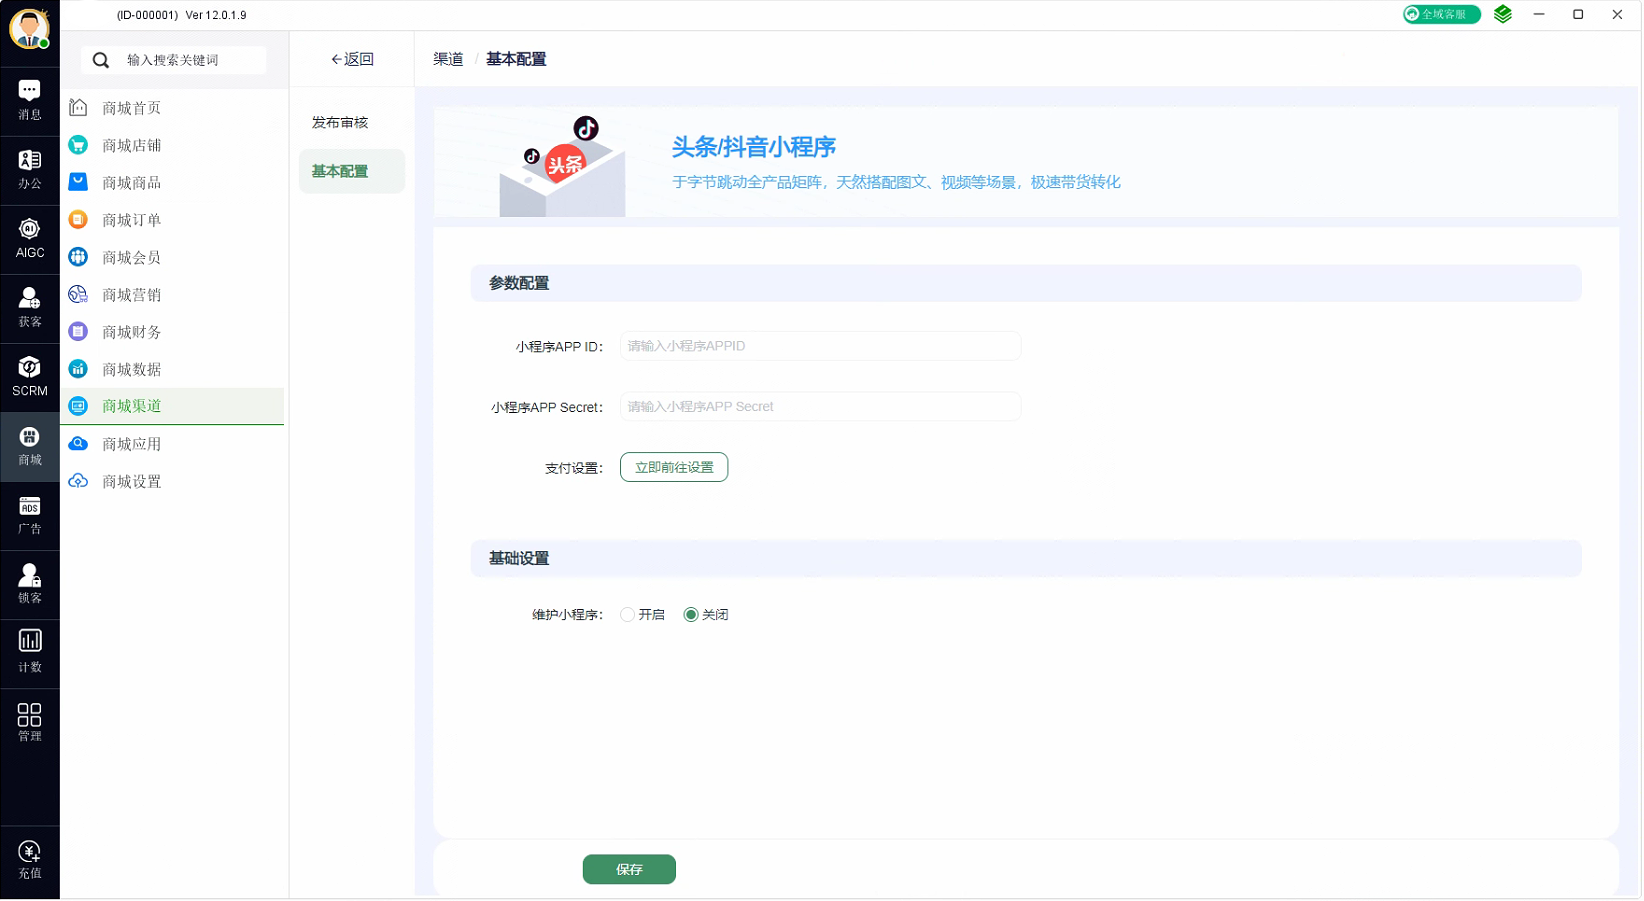Click the 渠道 breadcrumb link
This screenshot has width=1644, height=901.
(448, 59)
